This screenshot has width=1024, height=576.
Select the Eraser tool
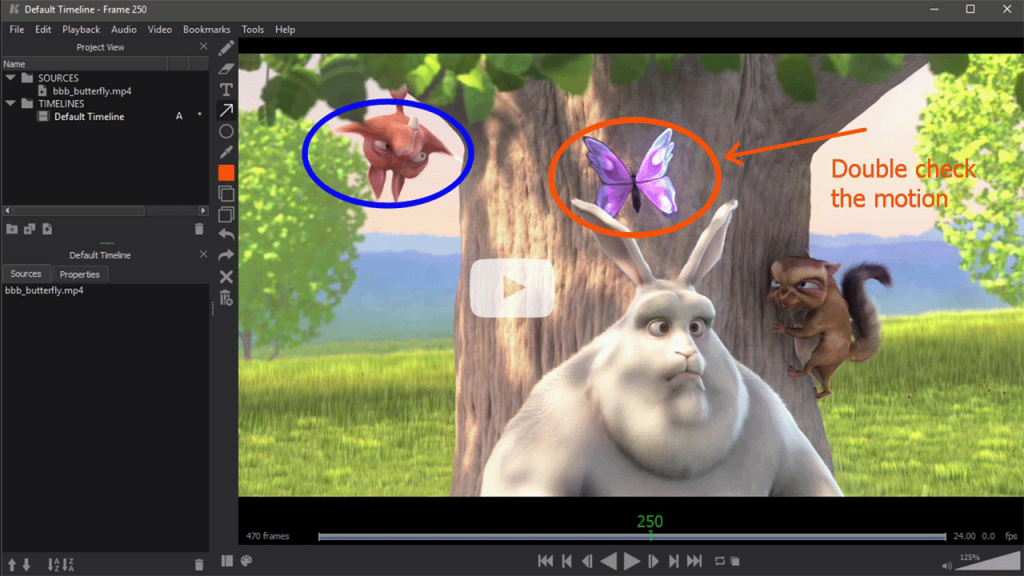tap(226, 68)
